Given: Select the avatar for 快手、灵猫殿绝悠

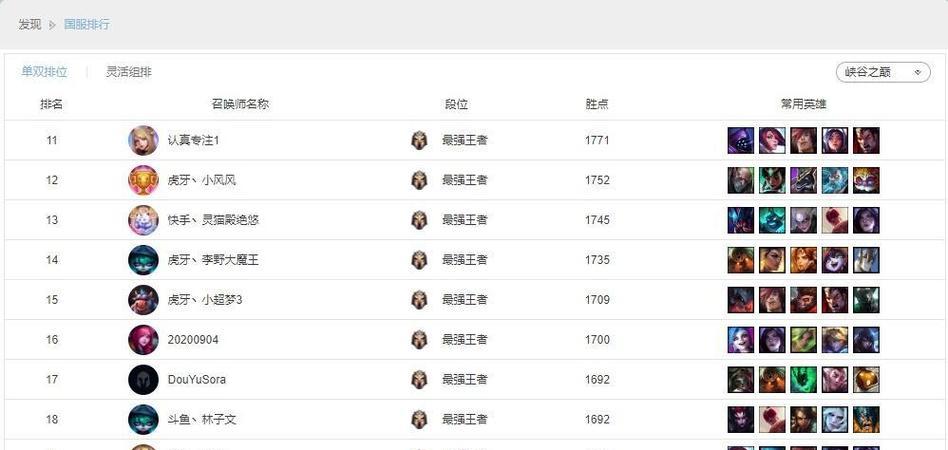Looking at the screenshot, I should coord(143,220).
